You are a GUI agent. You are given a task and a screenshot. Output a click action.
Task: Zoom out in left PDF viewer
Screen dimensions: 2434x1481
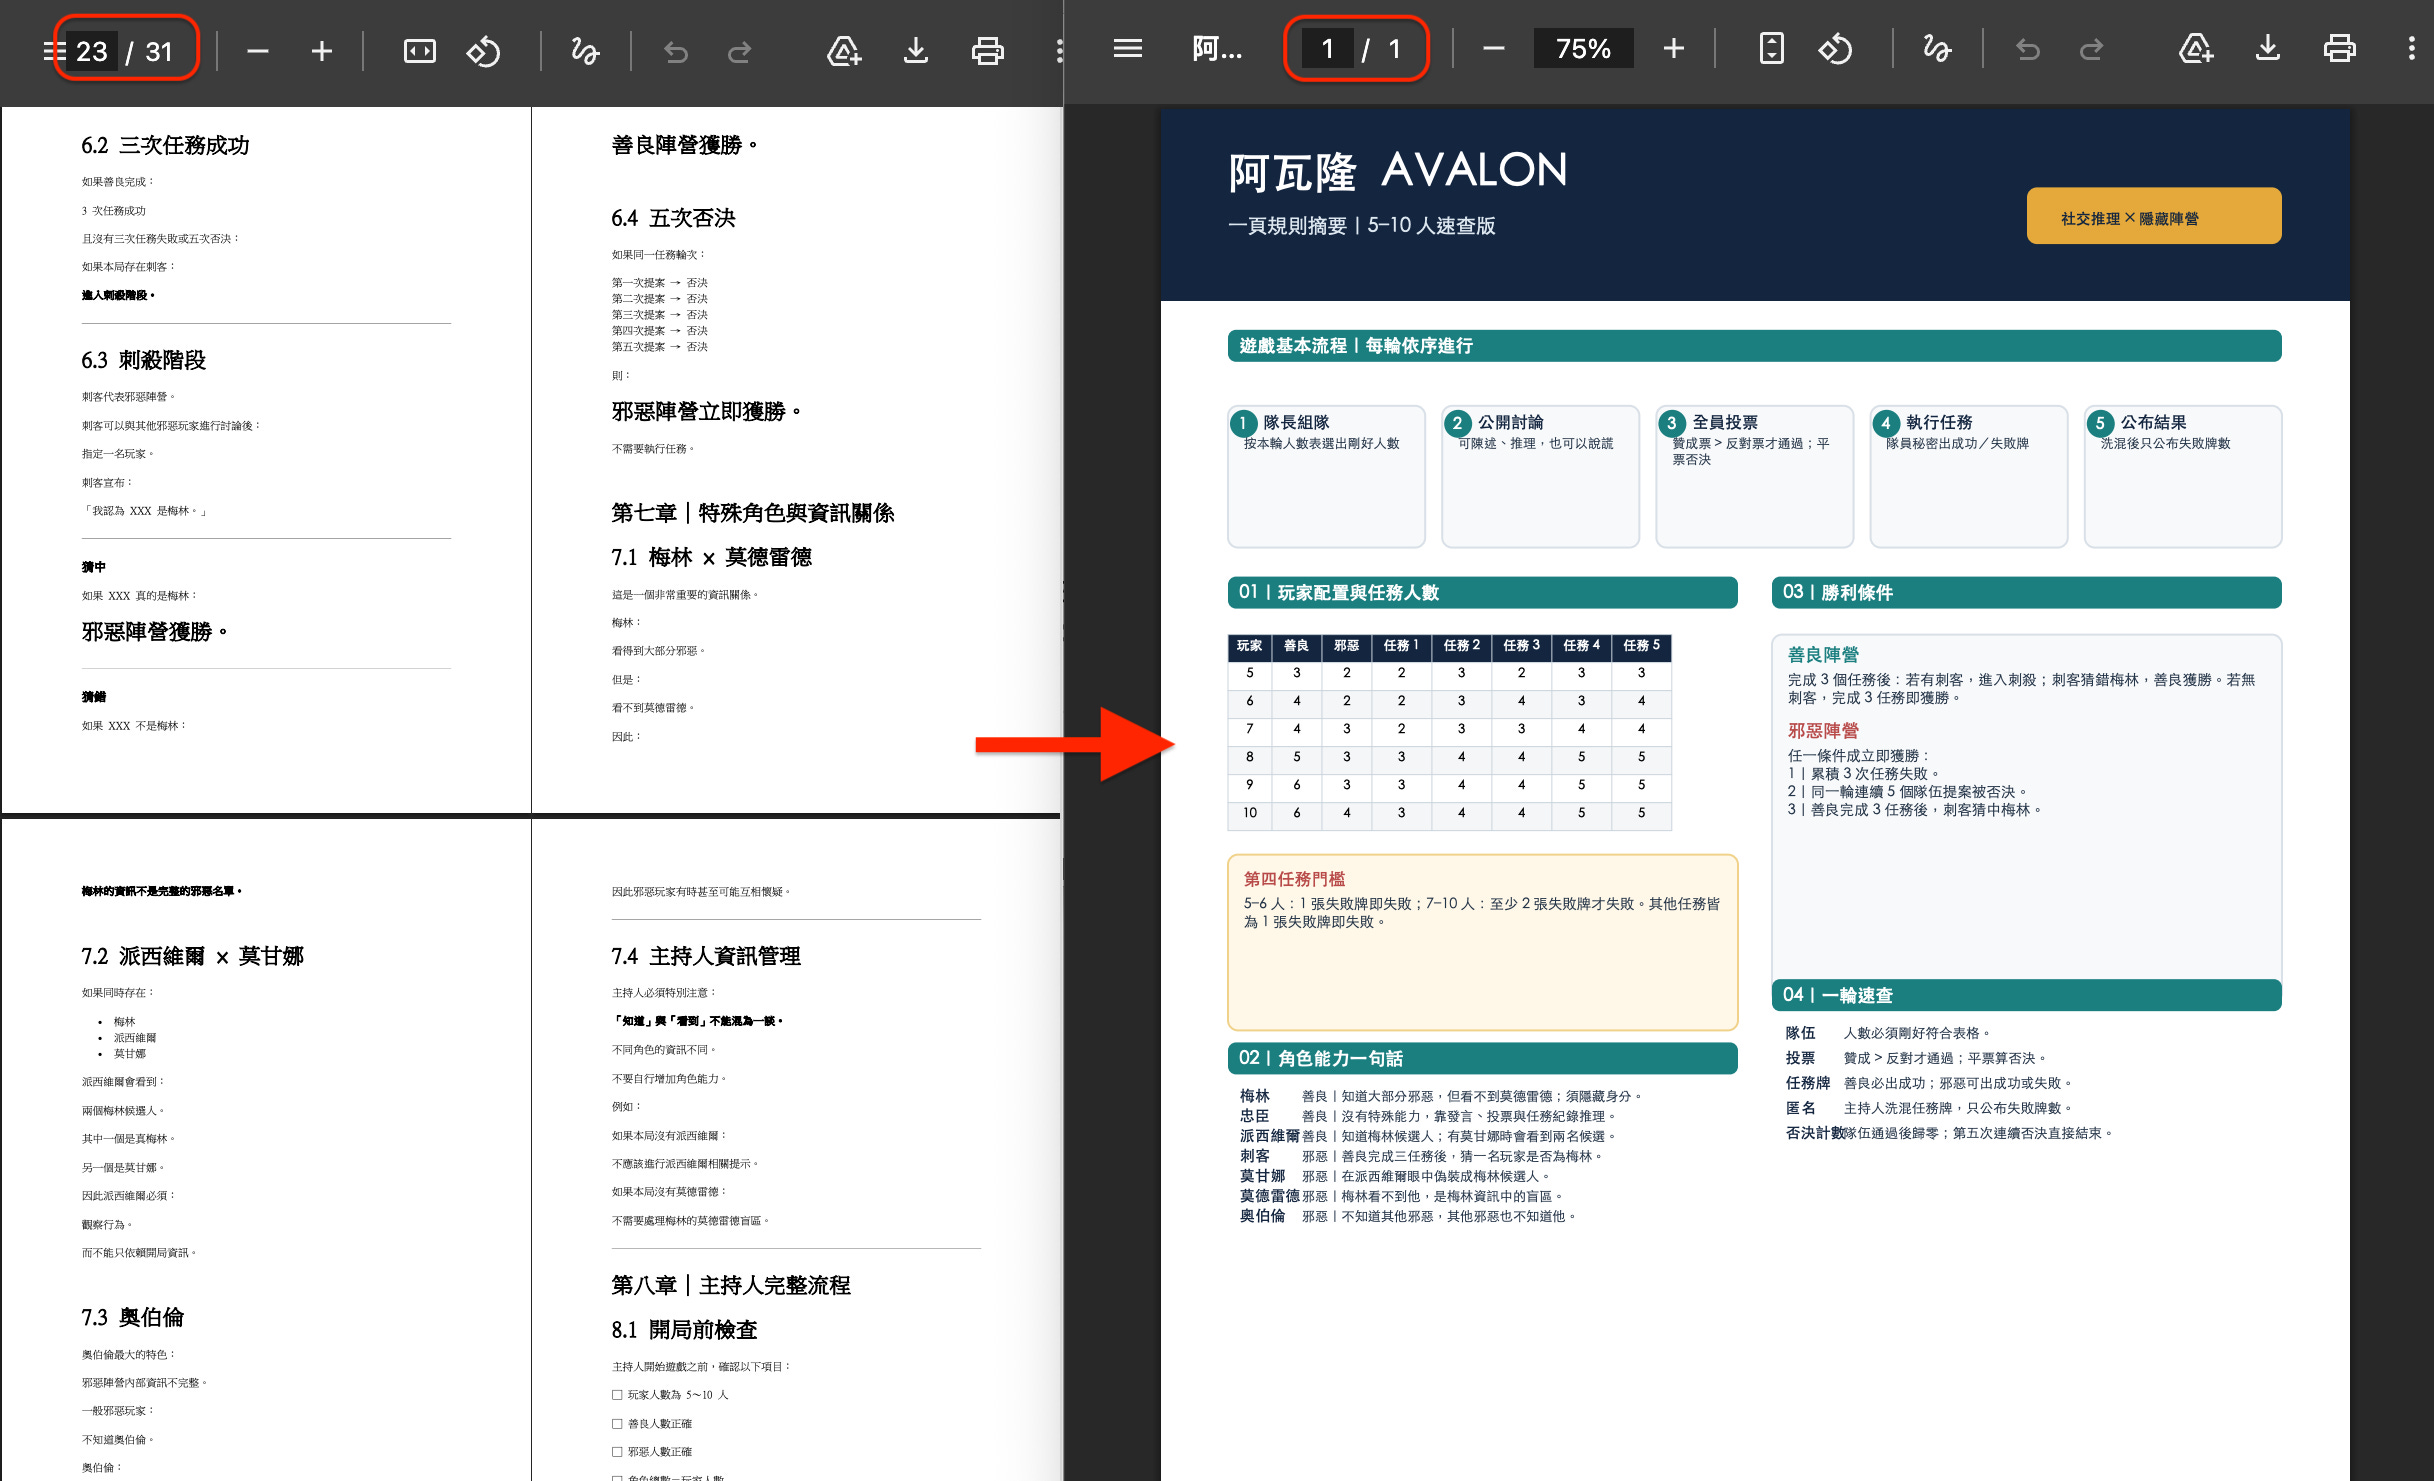258,51
